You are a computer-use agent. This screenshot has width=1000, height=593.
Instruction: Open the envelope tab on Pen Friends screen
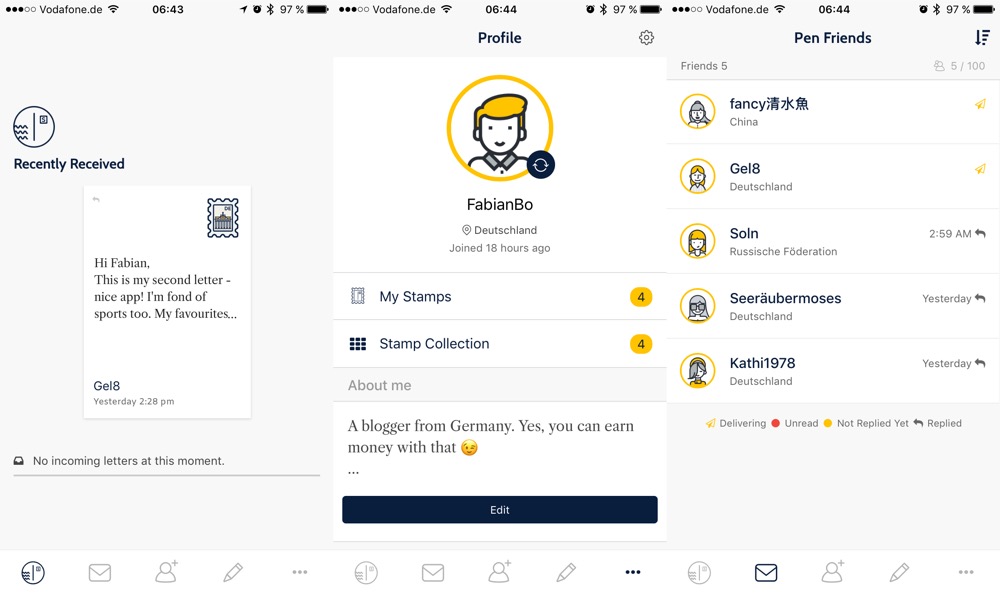(766, 573)
